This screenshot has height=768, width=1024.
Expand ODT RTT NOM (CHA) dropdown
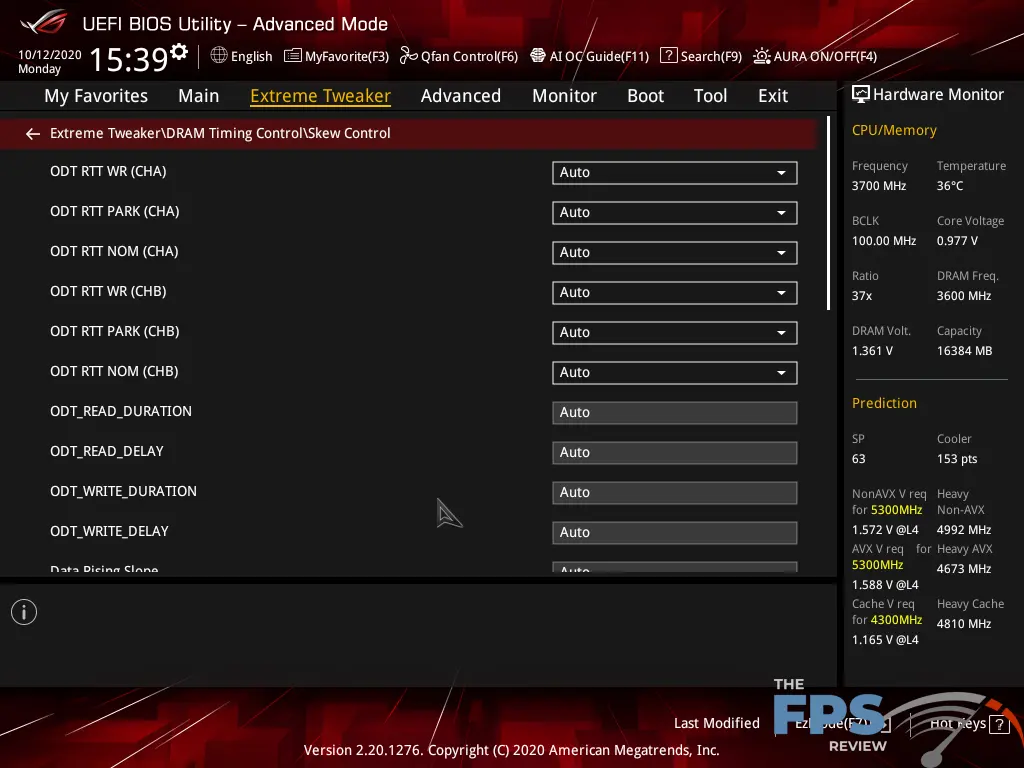(x=675, y=253)
